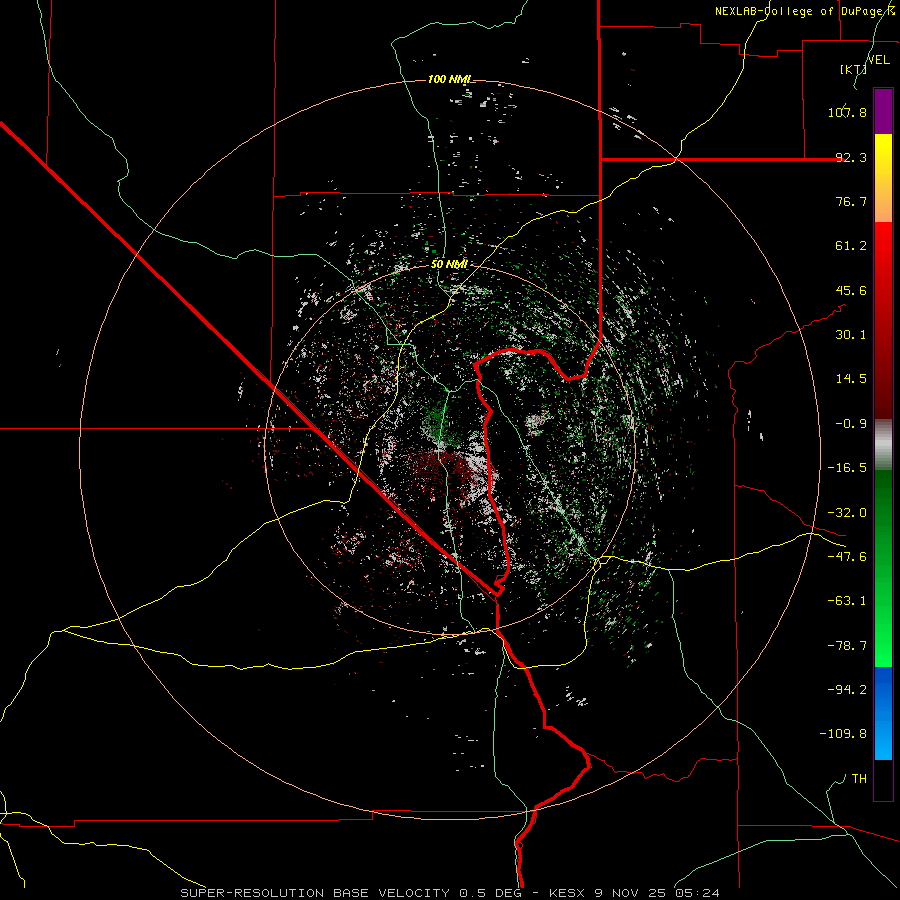
Task: Click the 92.3 velocity scale value
Action: click(x=851, y=157)
